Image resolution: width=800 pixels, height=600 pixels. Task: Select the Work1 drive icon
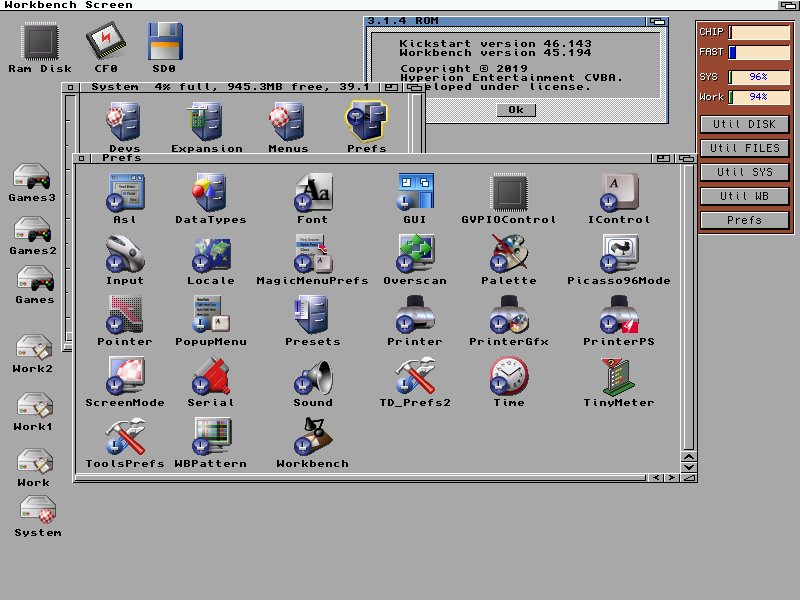(x=34, y=405)
